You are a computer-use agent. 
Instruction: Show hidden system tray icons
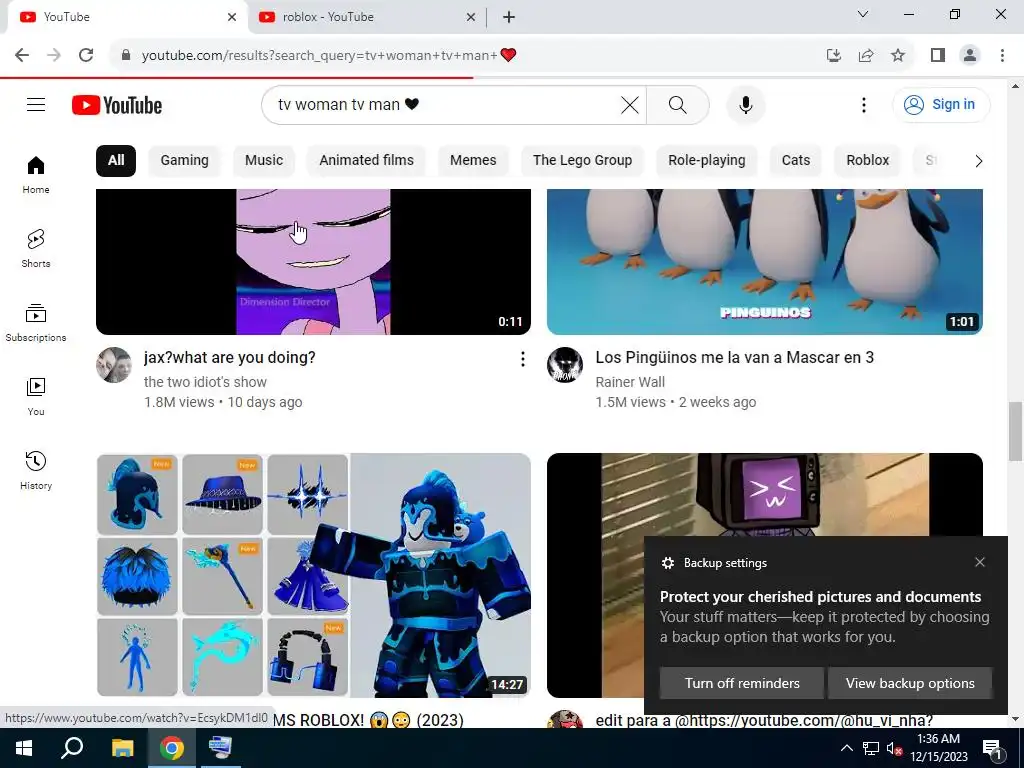[x=846, y=748]
